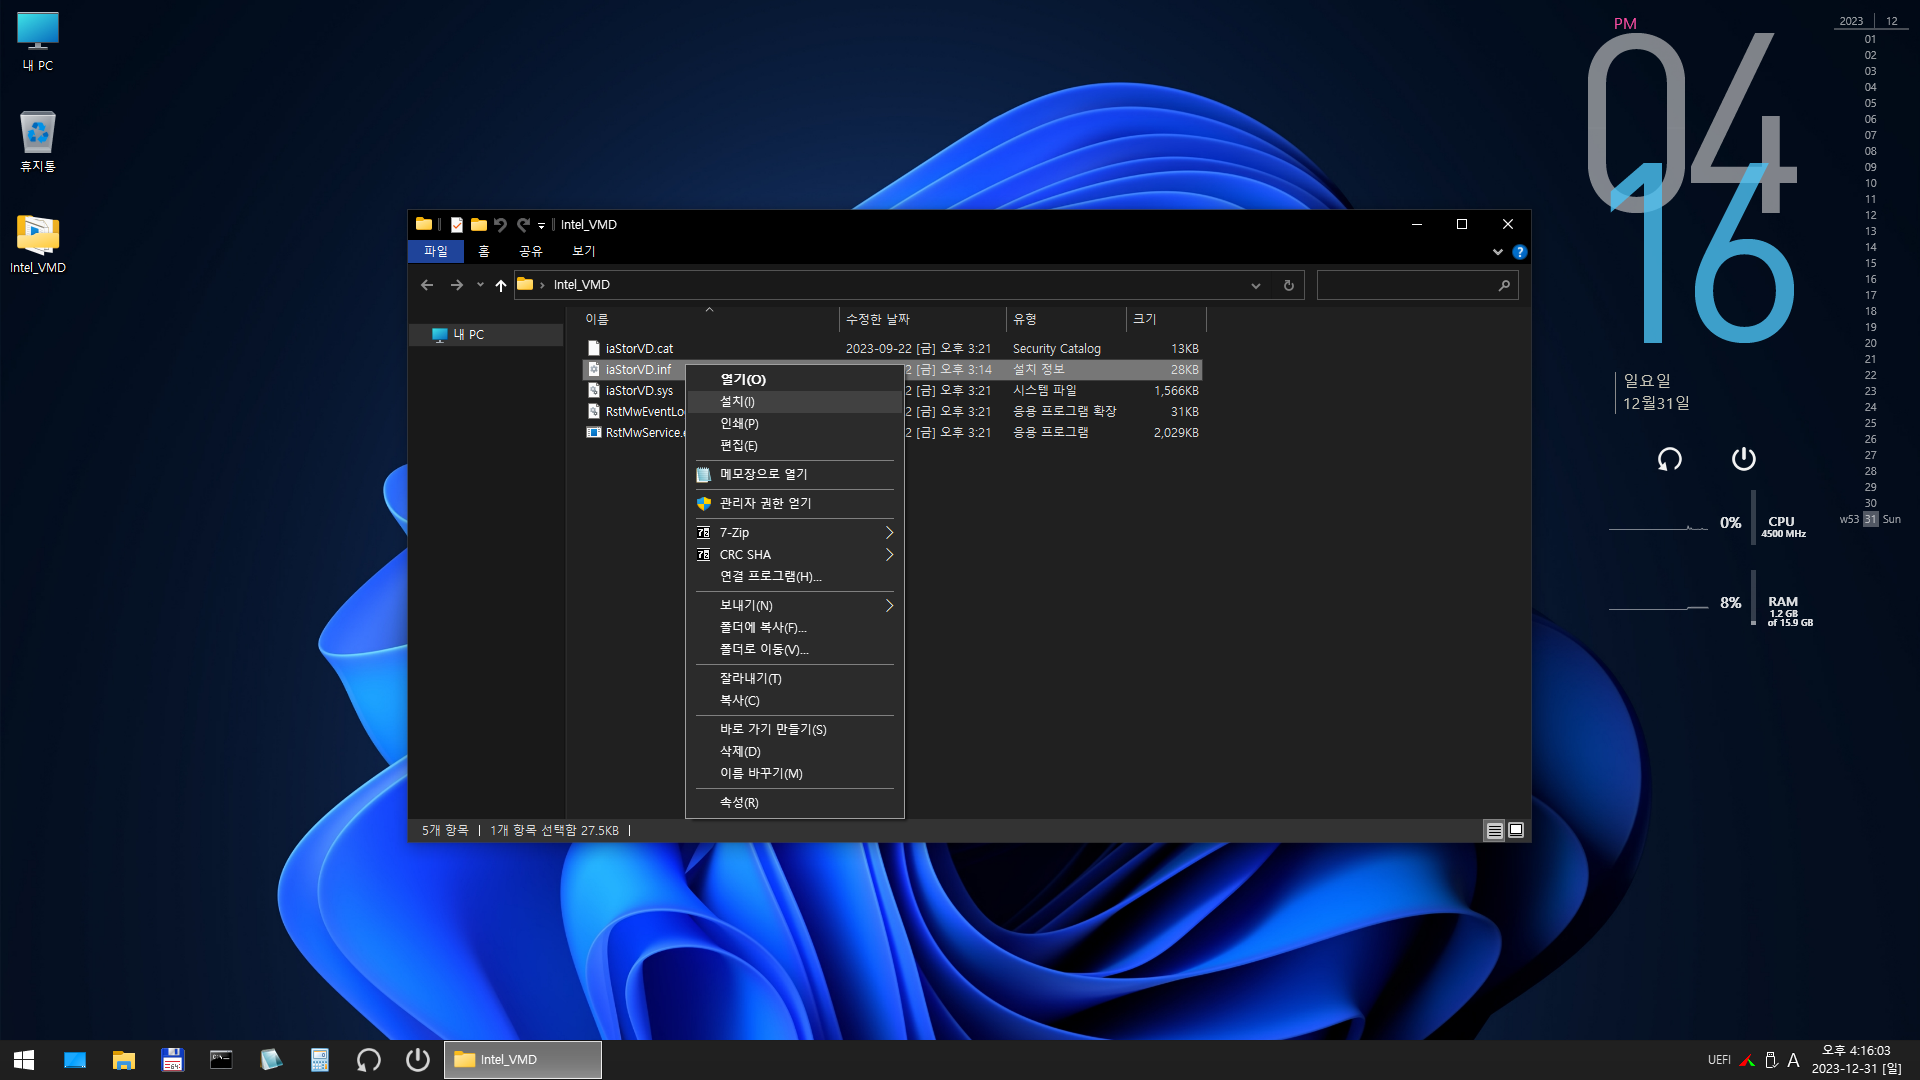Go back with the back arrow
The width and height of the screenshot is (1920, 1080).
pos(427,285)
